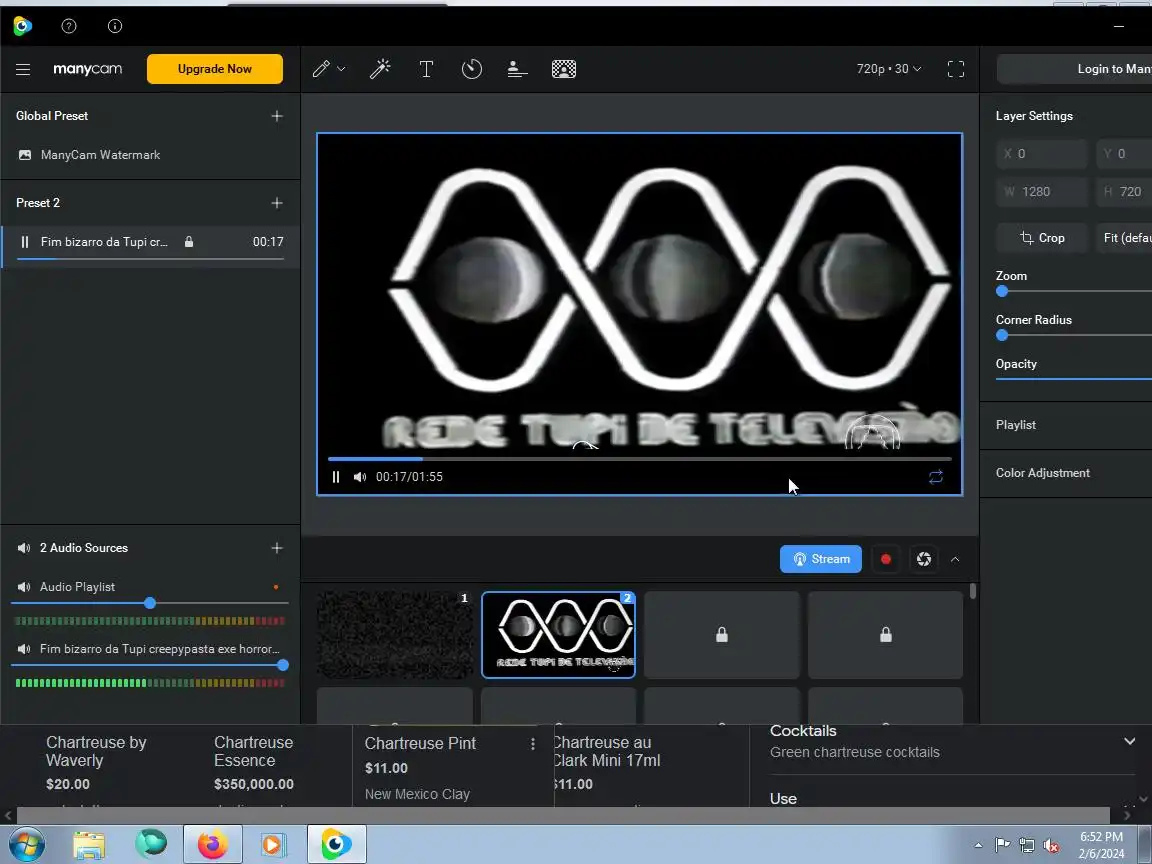Take a snapshot with the shutter icon

[924, 559]
